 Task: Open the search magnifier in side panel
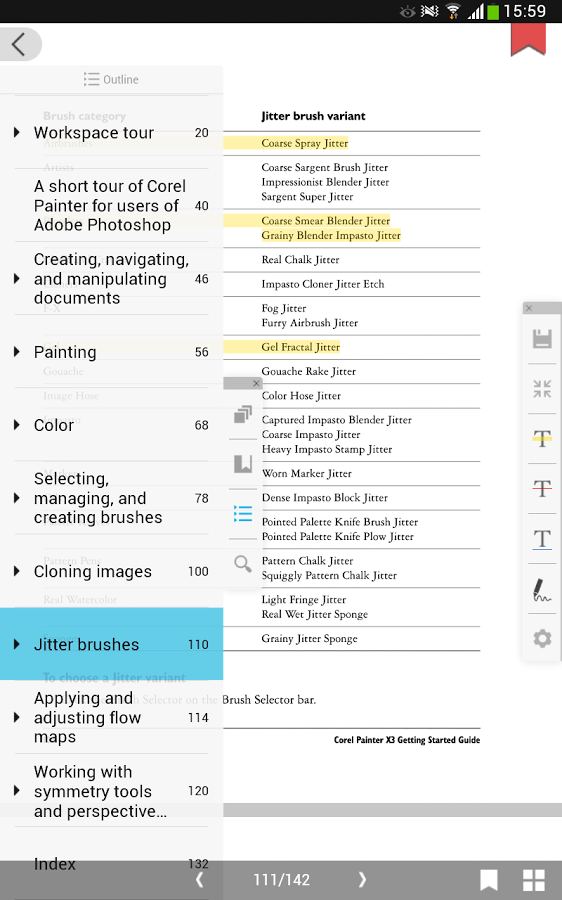(x=243, y=564)
